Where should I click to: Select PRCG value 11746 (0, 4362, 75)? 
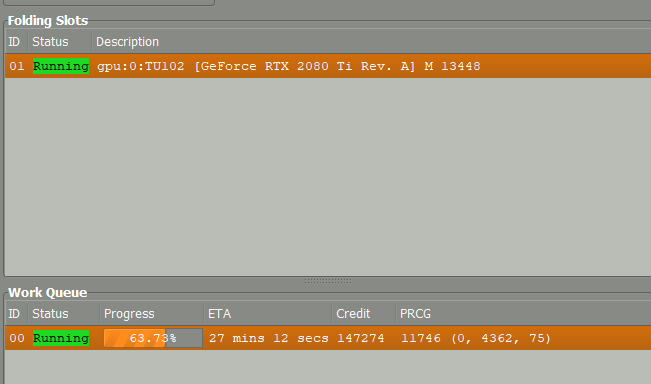point(476,338)
